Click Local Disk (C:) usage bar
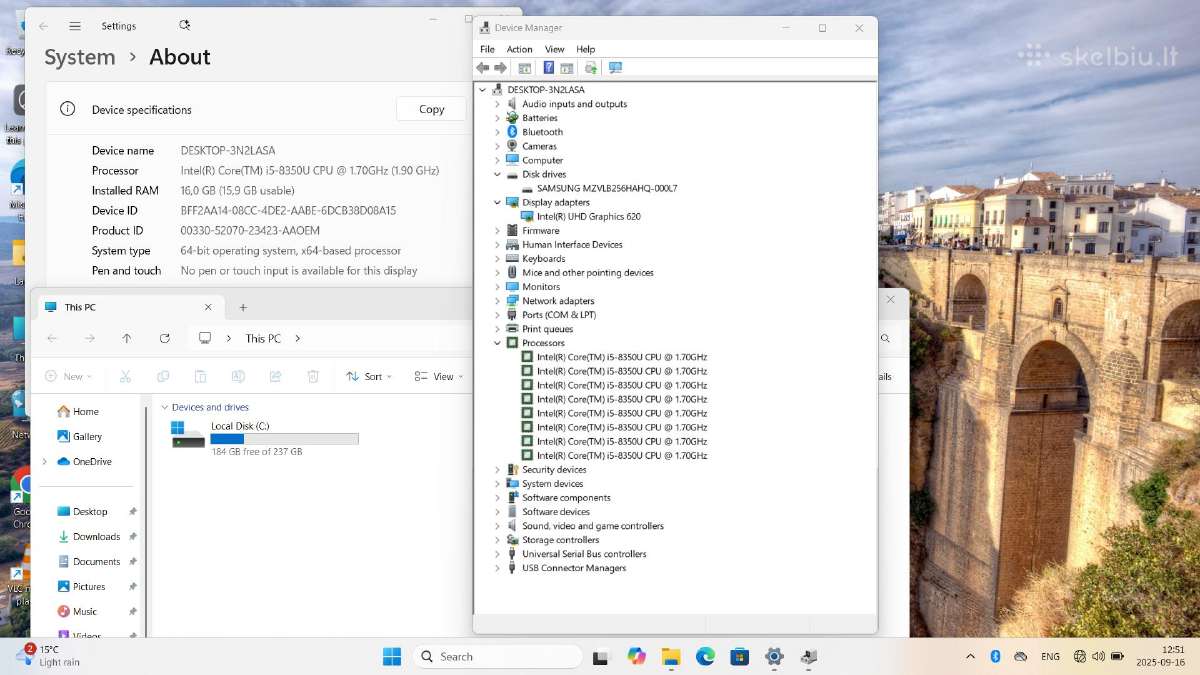 tap(284, 439)
